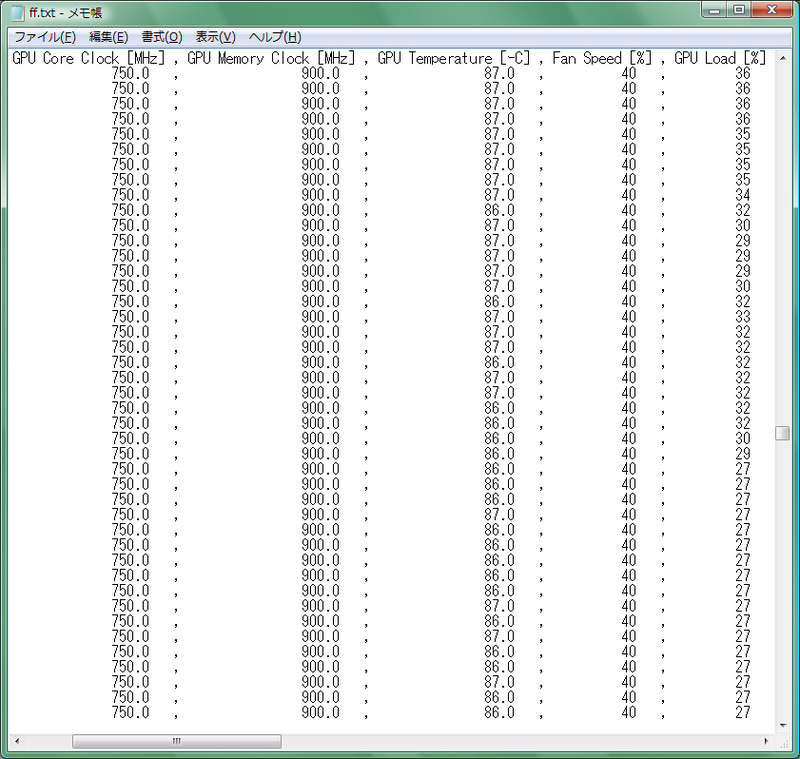Viewport: 800px width, 759px height.
Task: Click the 'GPU Core Clock [MHz]' header text
Action: pos(89,58)
